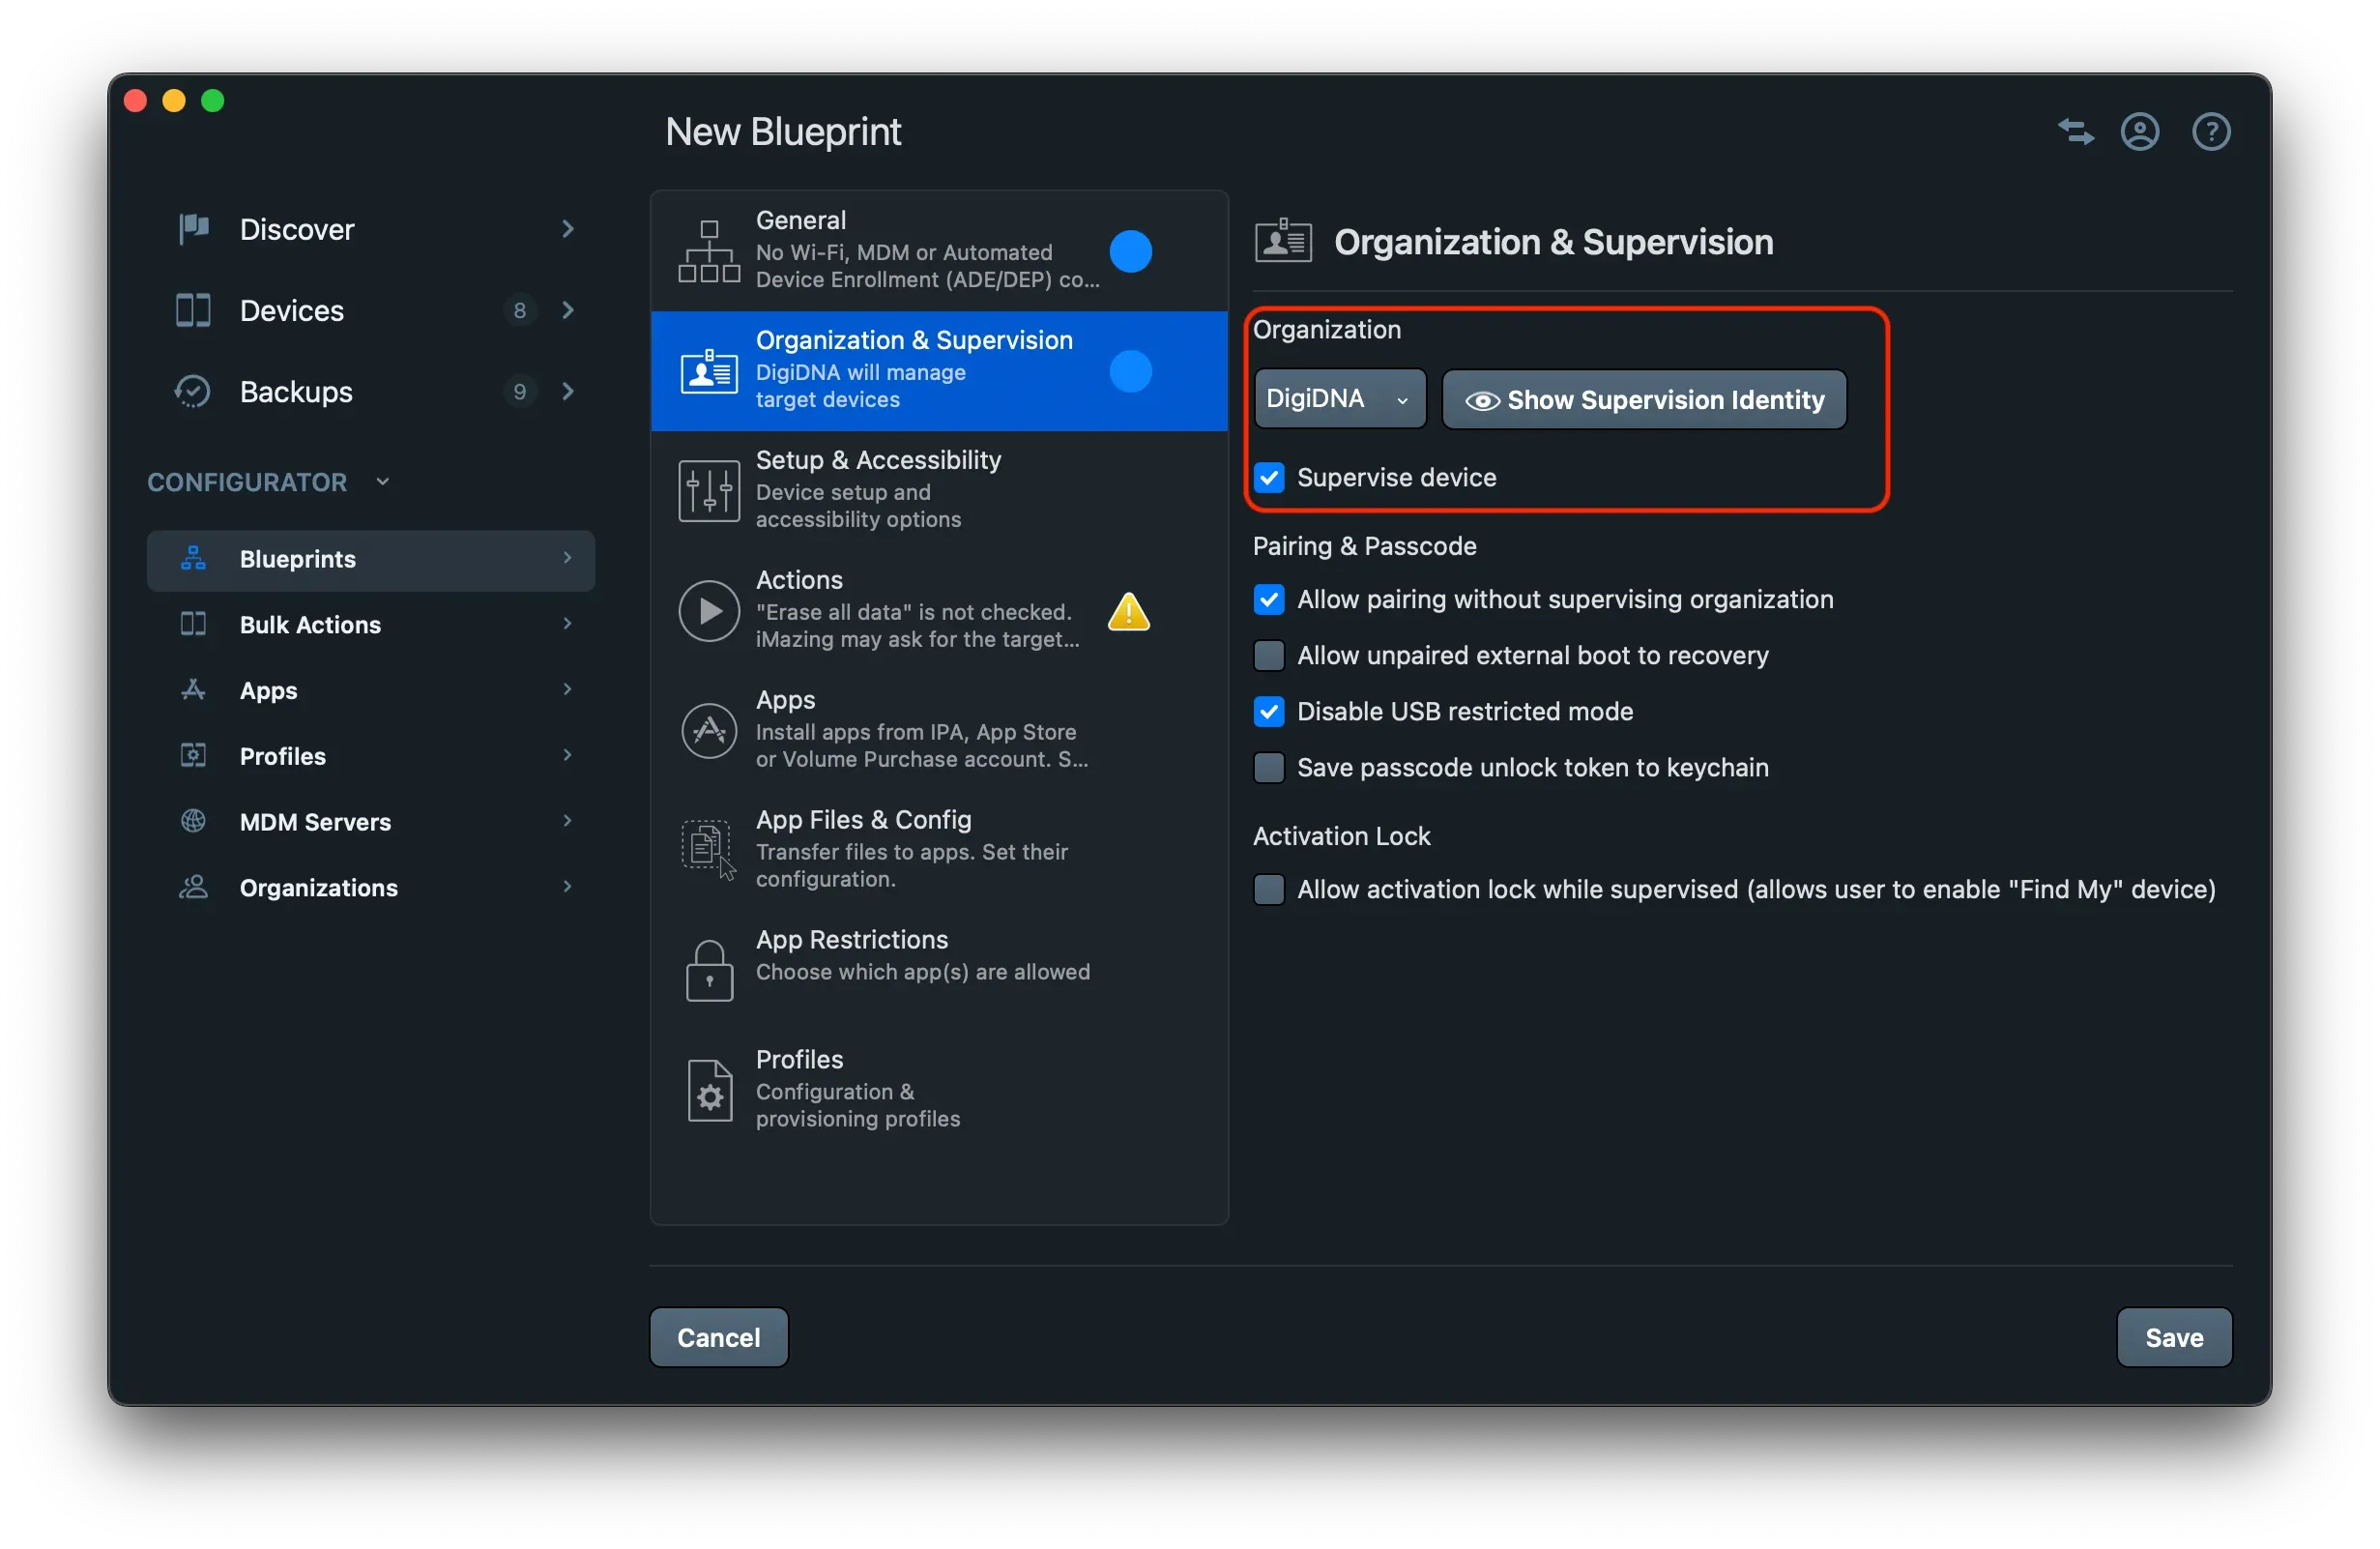Image resolution: width=2380 pixels, height=1549 pixels.
Task: Switch to the General section
Action: (x=900, y=249)
